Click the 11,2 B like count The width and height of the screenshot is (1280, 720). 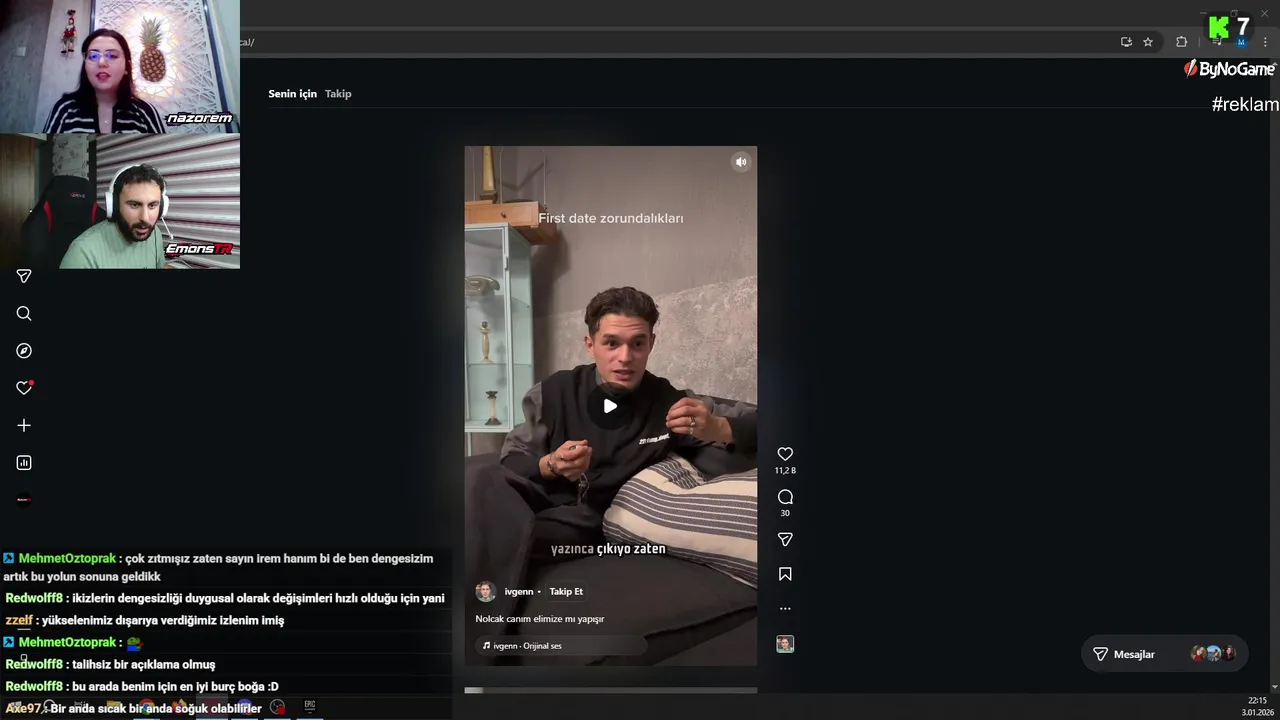tap(785, 471)
